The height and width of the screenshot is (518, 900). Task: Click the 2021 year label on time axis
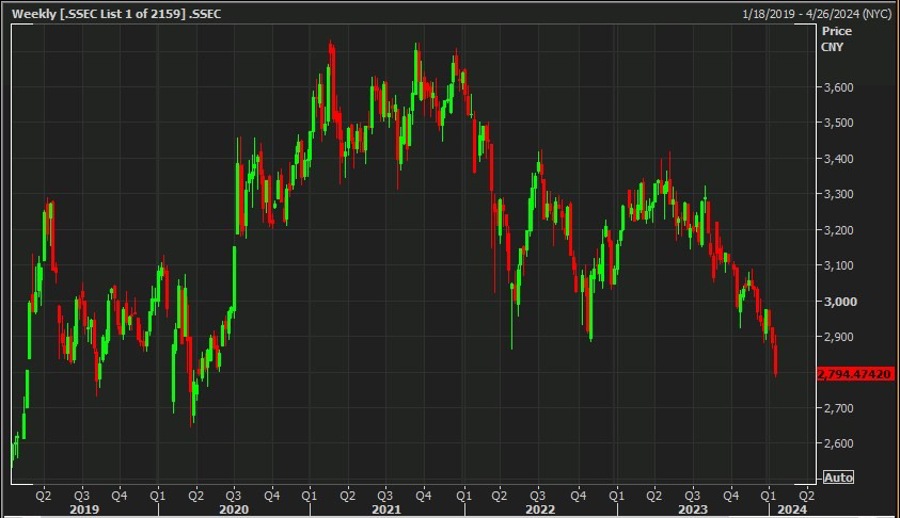tap(386, 509)
